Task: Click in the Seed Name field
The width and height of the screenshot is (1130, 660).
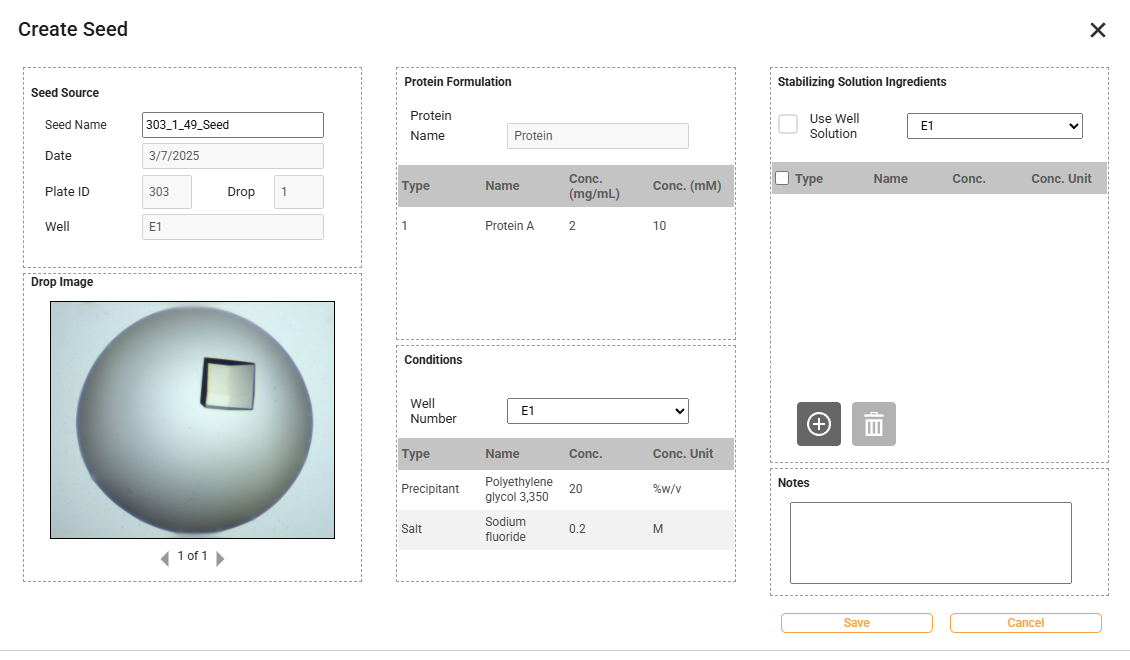Action: 232,125
